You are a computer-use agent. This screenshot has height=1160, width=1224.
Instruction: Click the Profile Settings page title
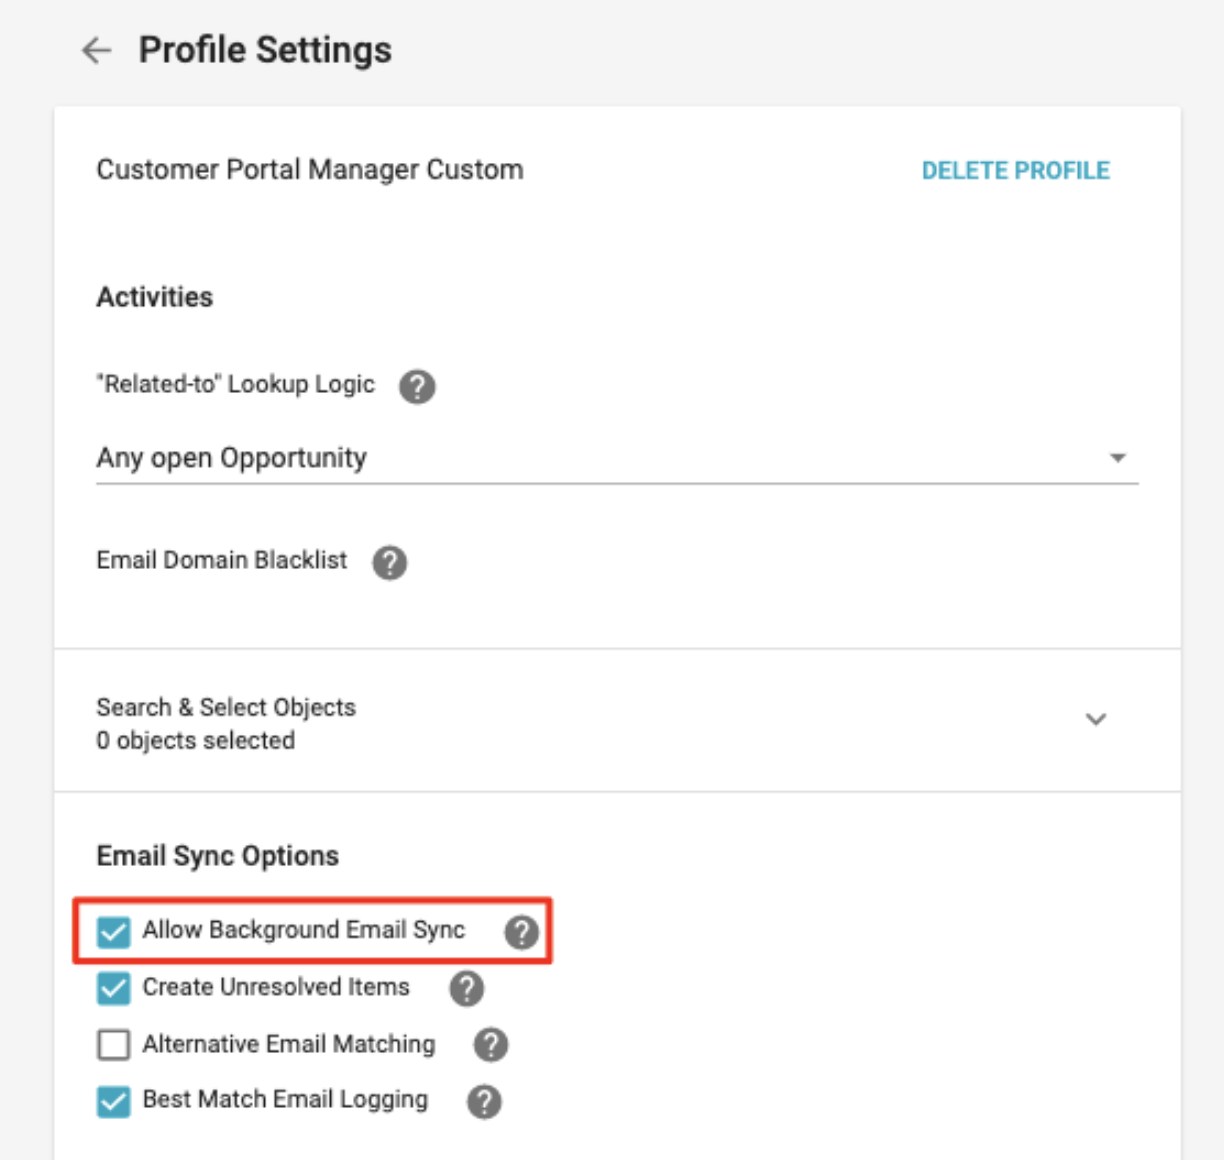265,50
